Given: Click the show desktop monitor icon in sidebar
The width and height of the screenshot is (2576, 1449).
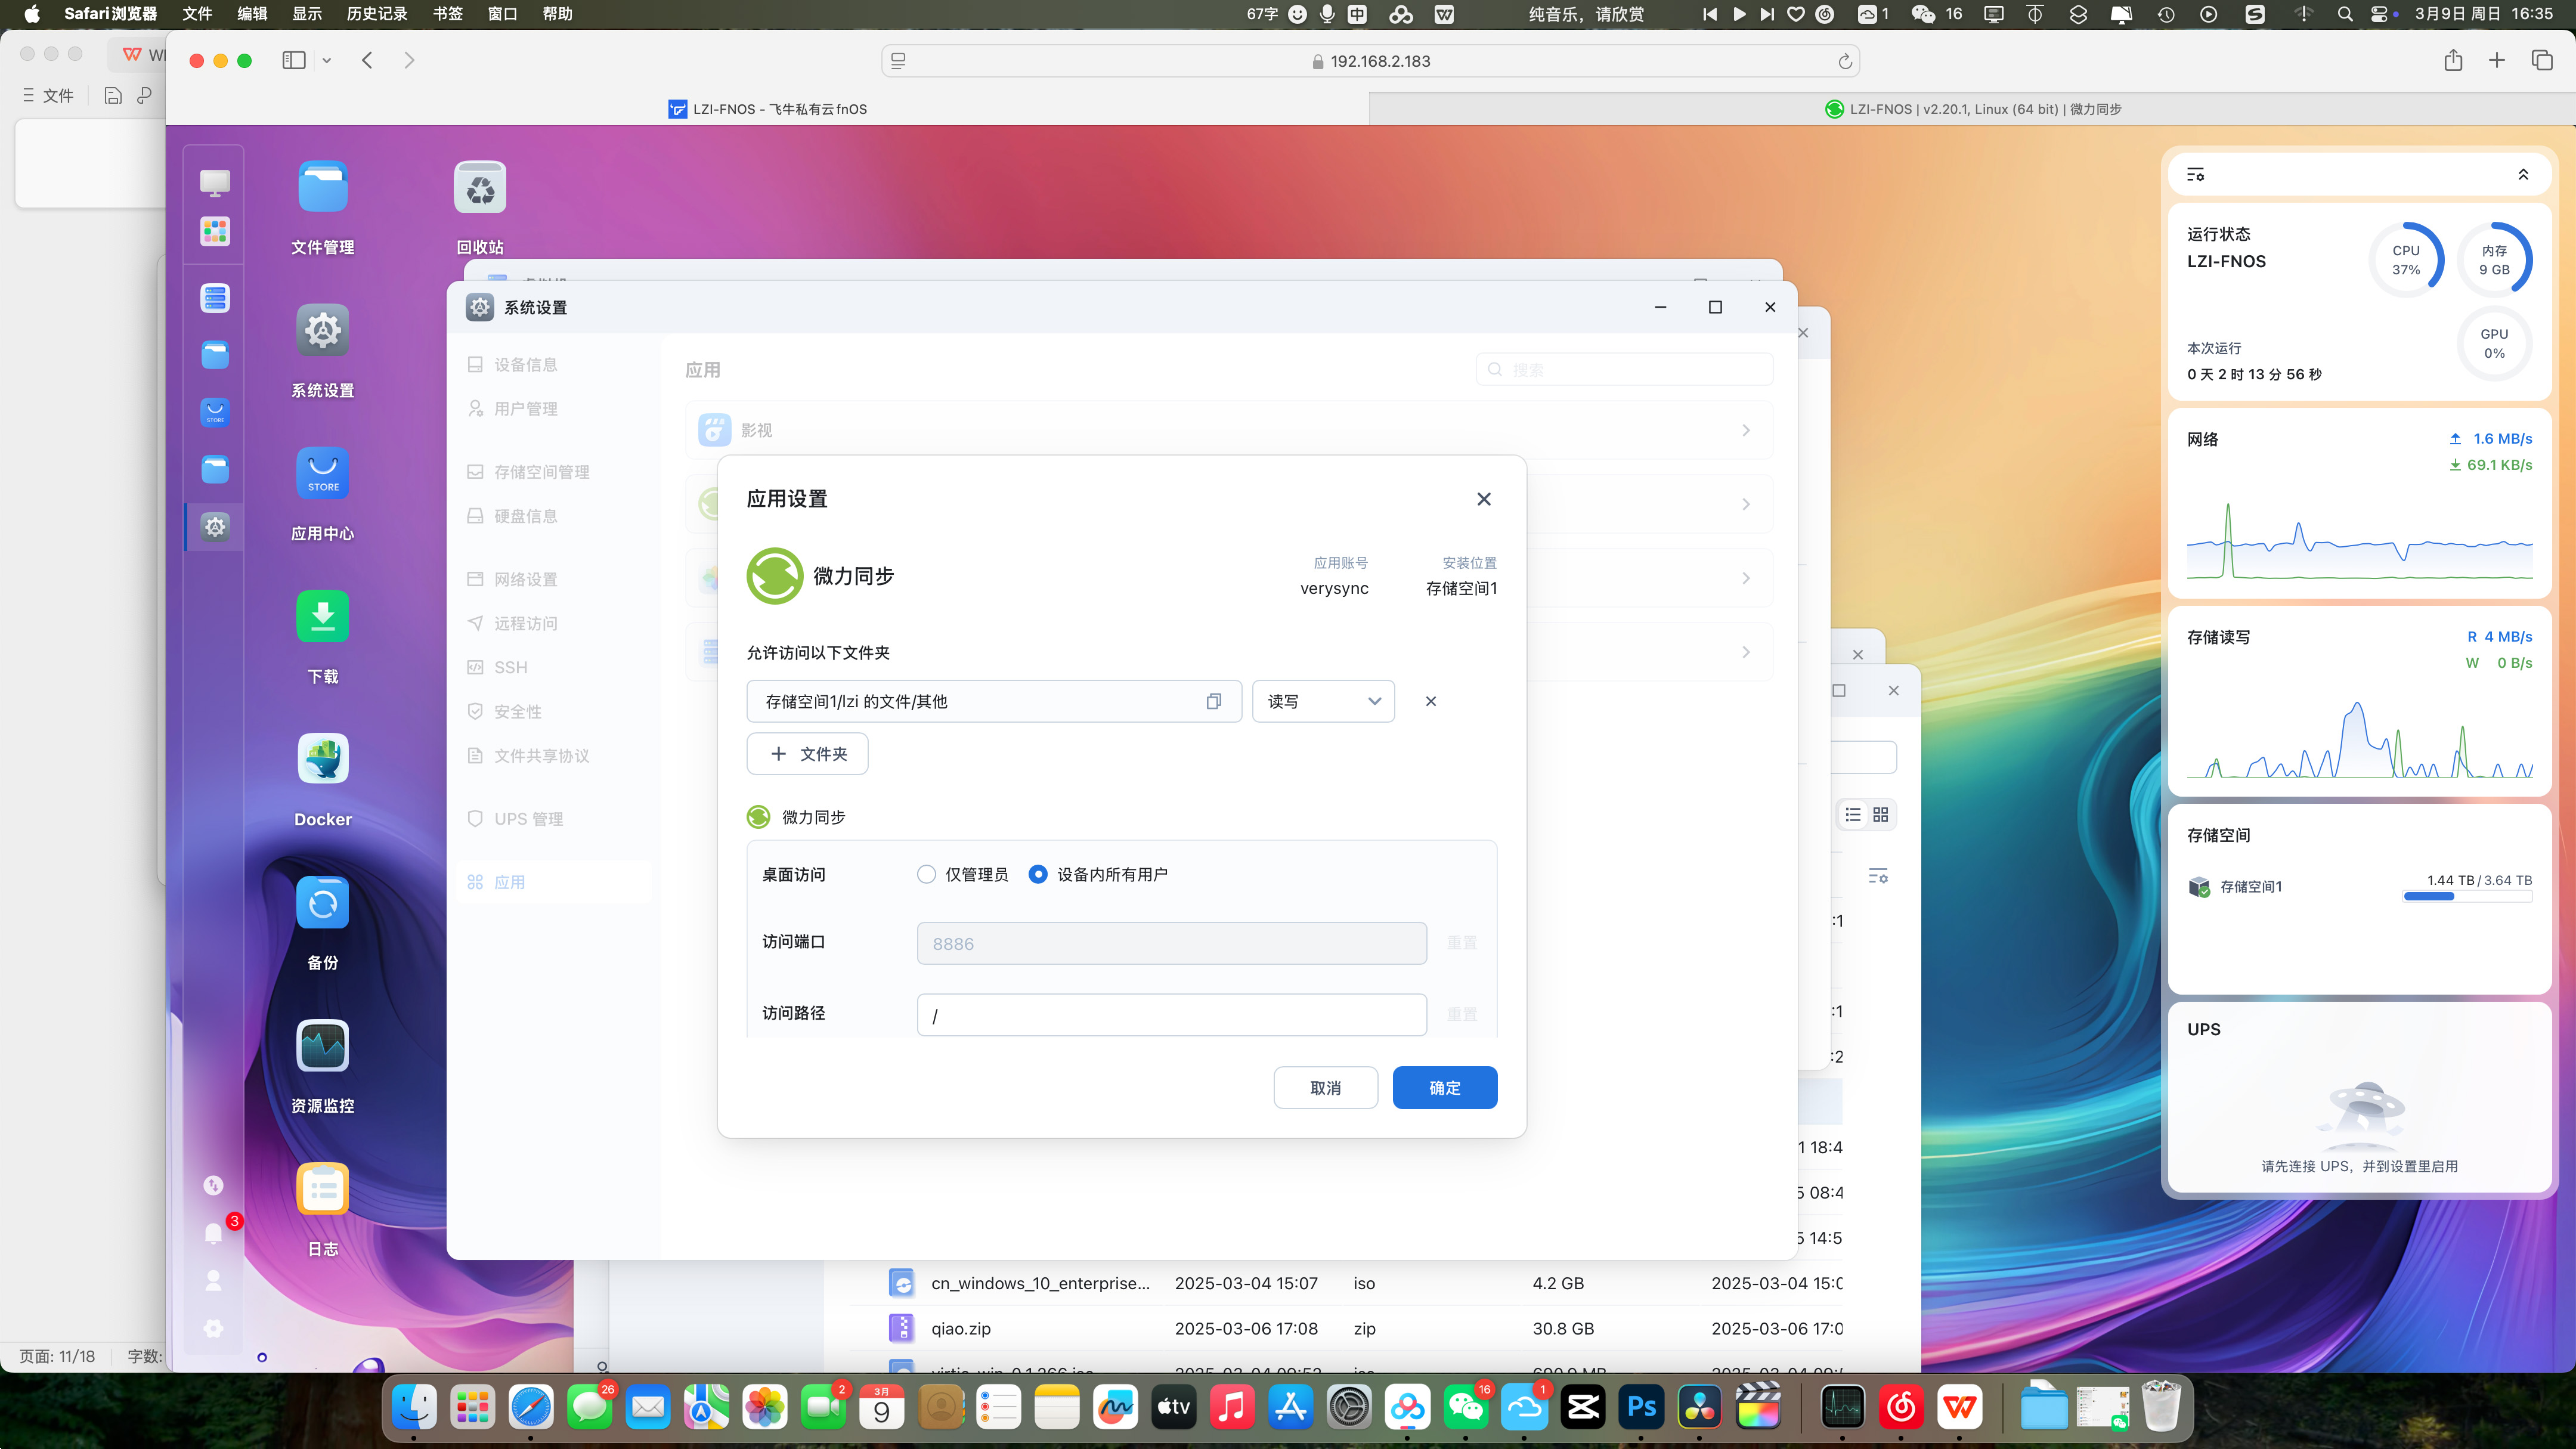Looking at the screenshot, I should [x=215, y=183].
